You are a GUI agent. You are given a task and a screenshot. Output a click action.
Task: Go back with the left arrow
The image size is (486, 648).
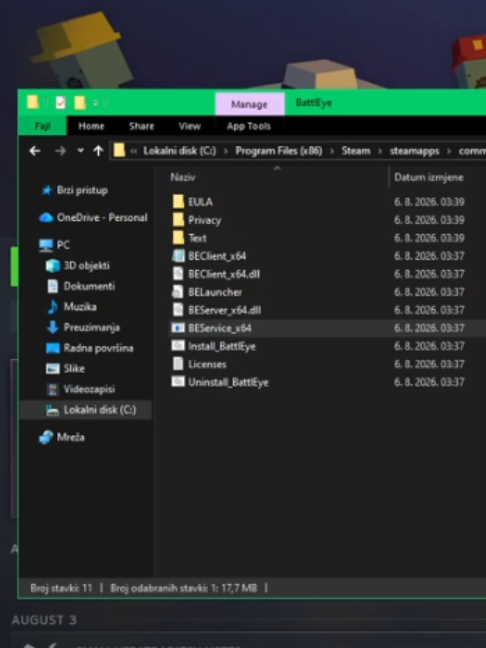pyautogui.click(x=35, y=151)
